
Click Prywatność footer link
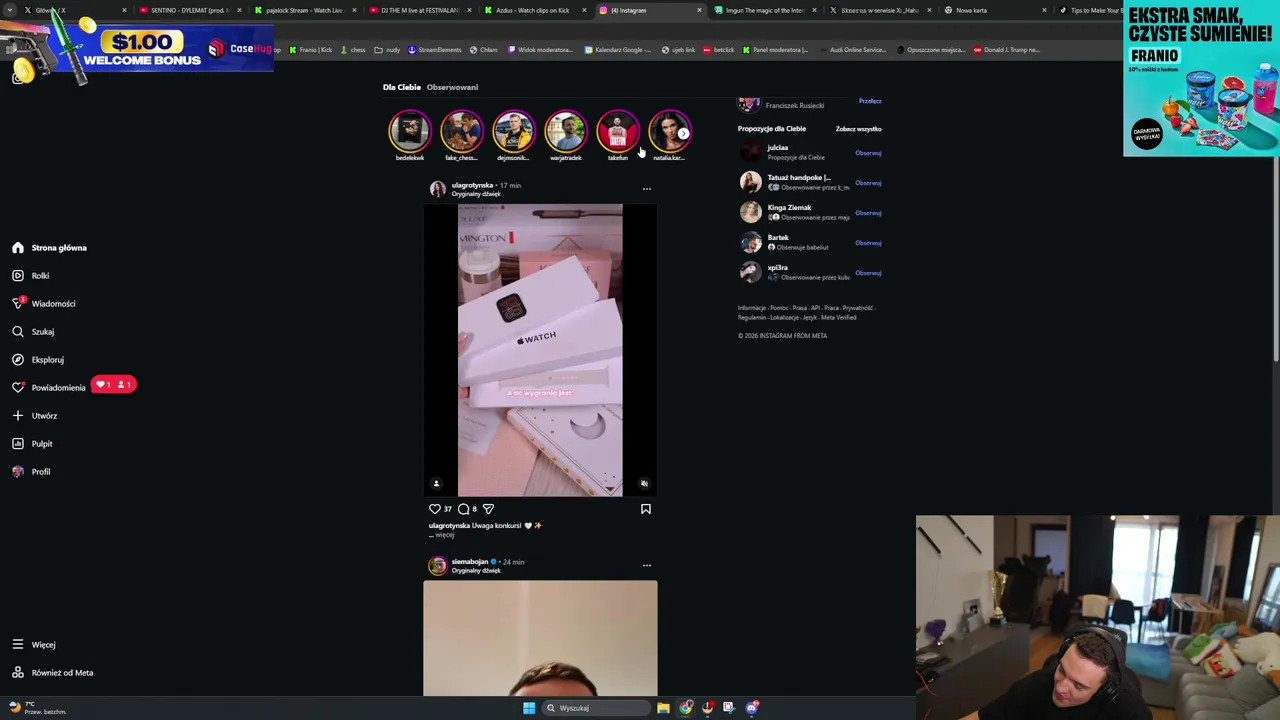(857, 308)
